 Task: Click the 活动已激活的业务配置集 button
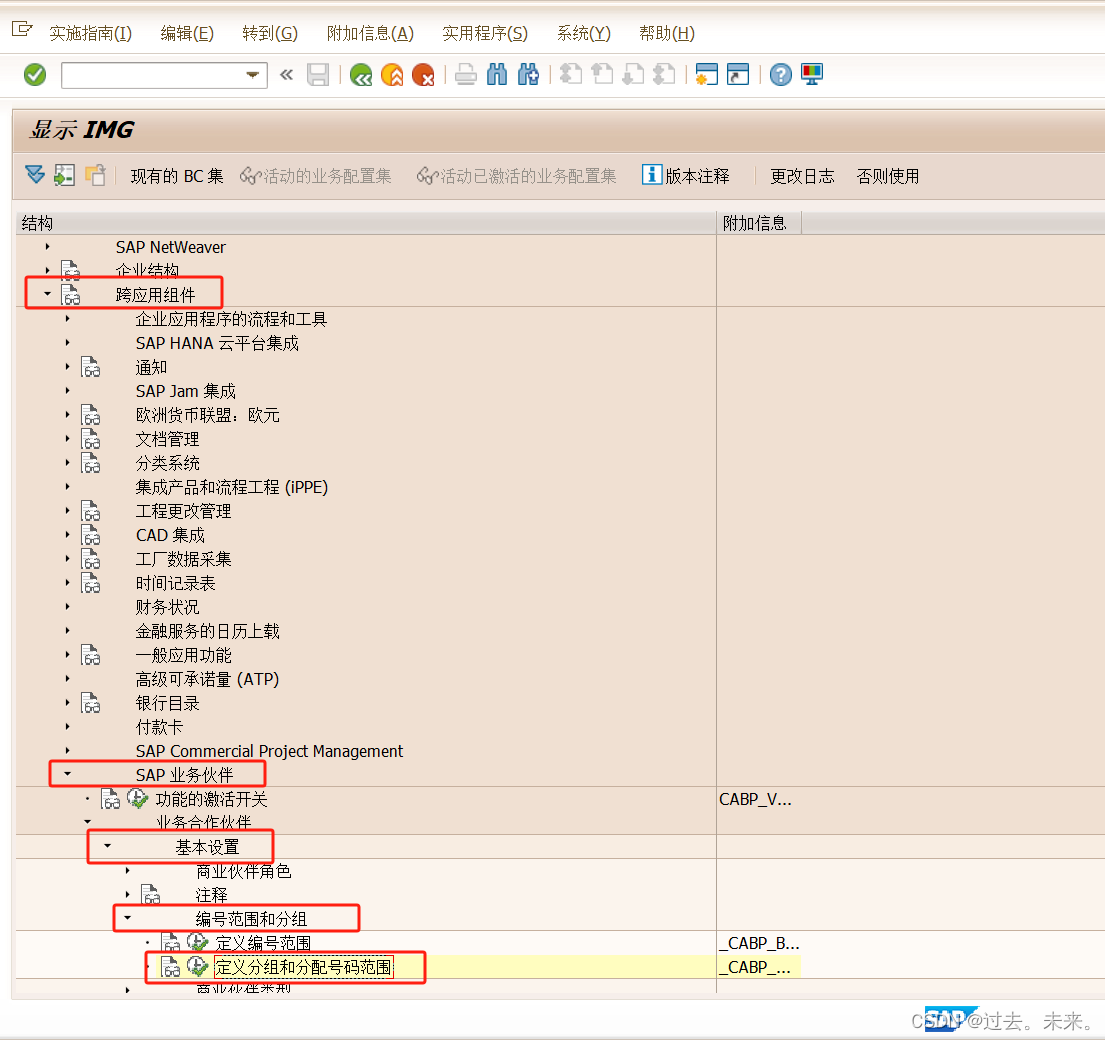point(516,176)
